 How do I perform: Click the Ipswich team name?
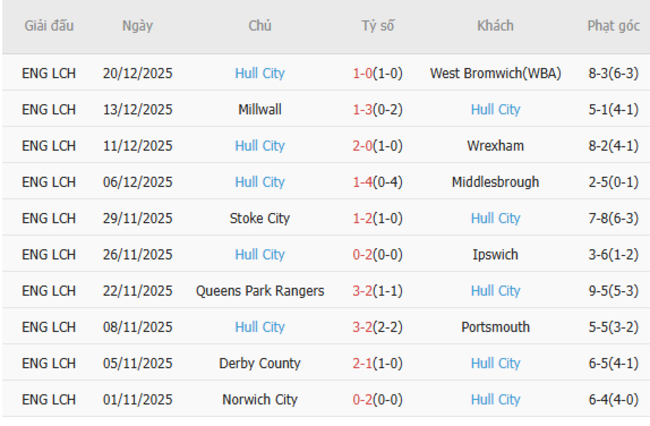tap(495, 254)
